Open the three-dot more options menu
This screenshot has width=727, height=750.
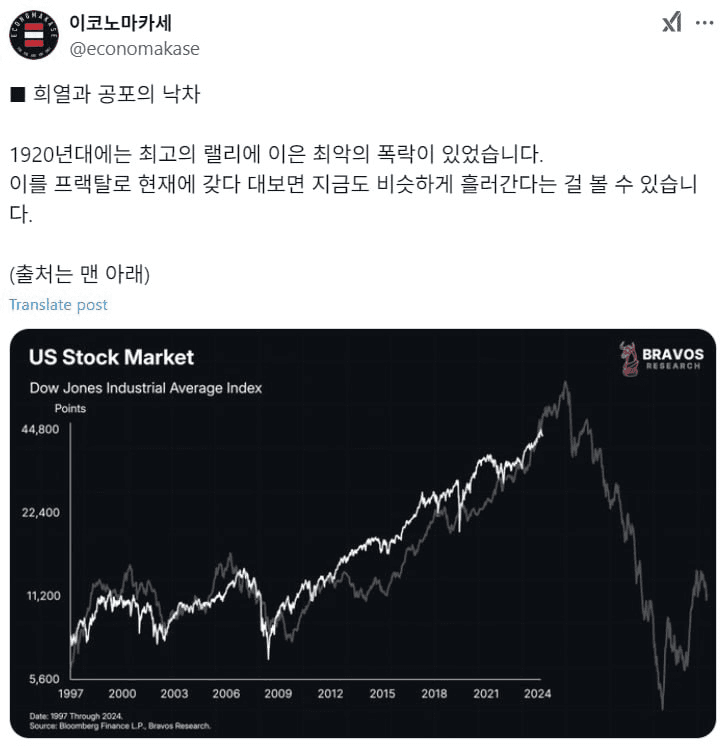tap(705, 22)
